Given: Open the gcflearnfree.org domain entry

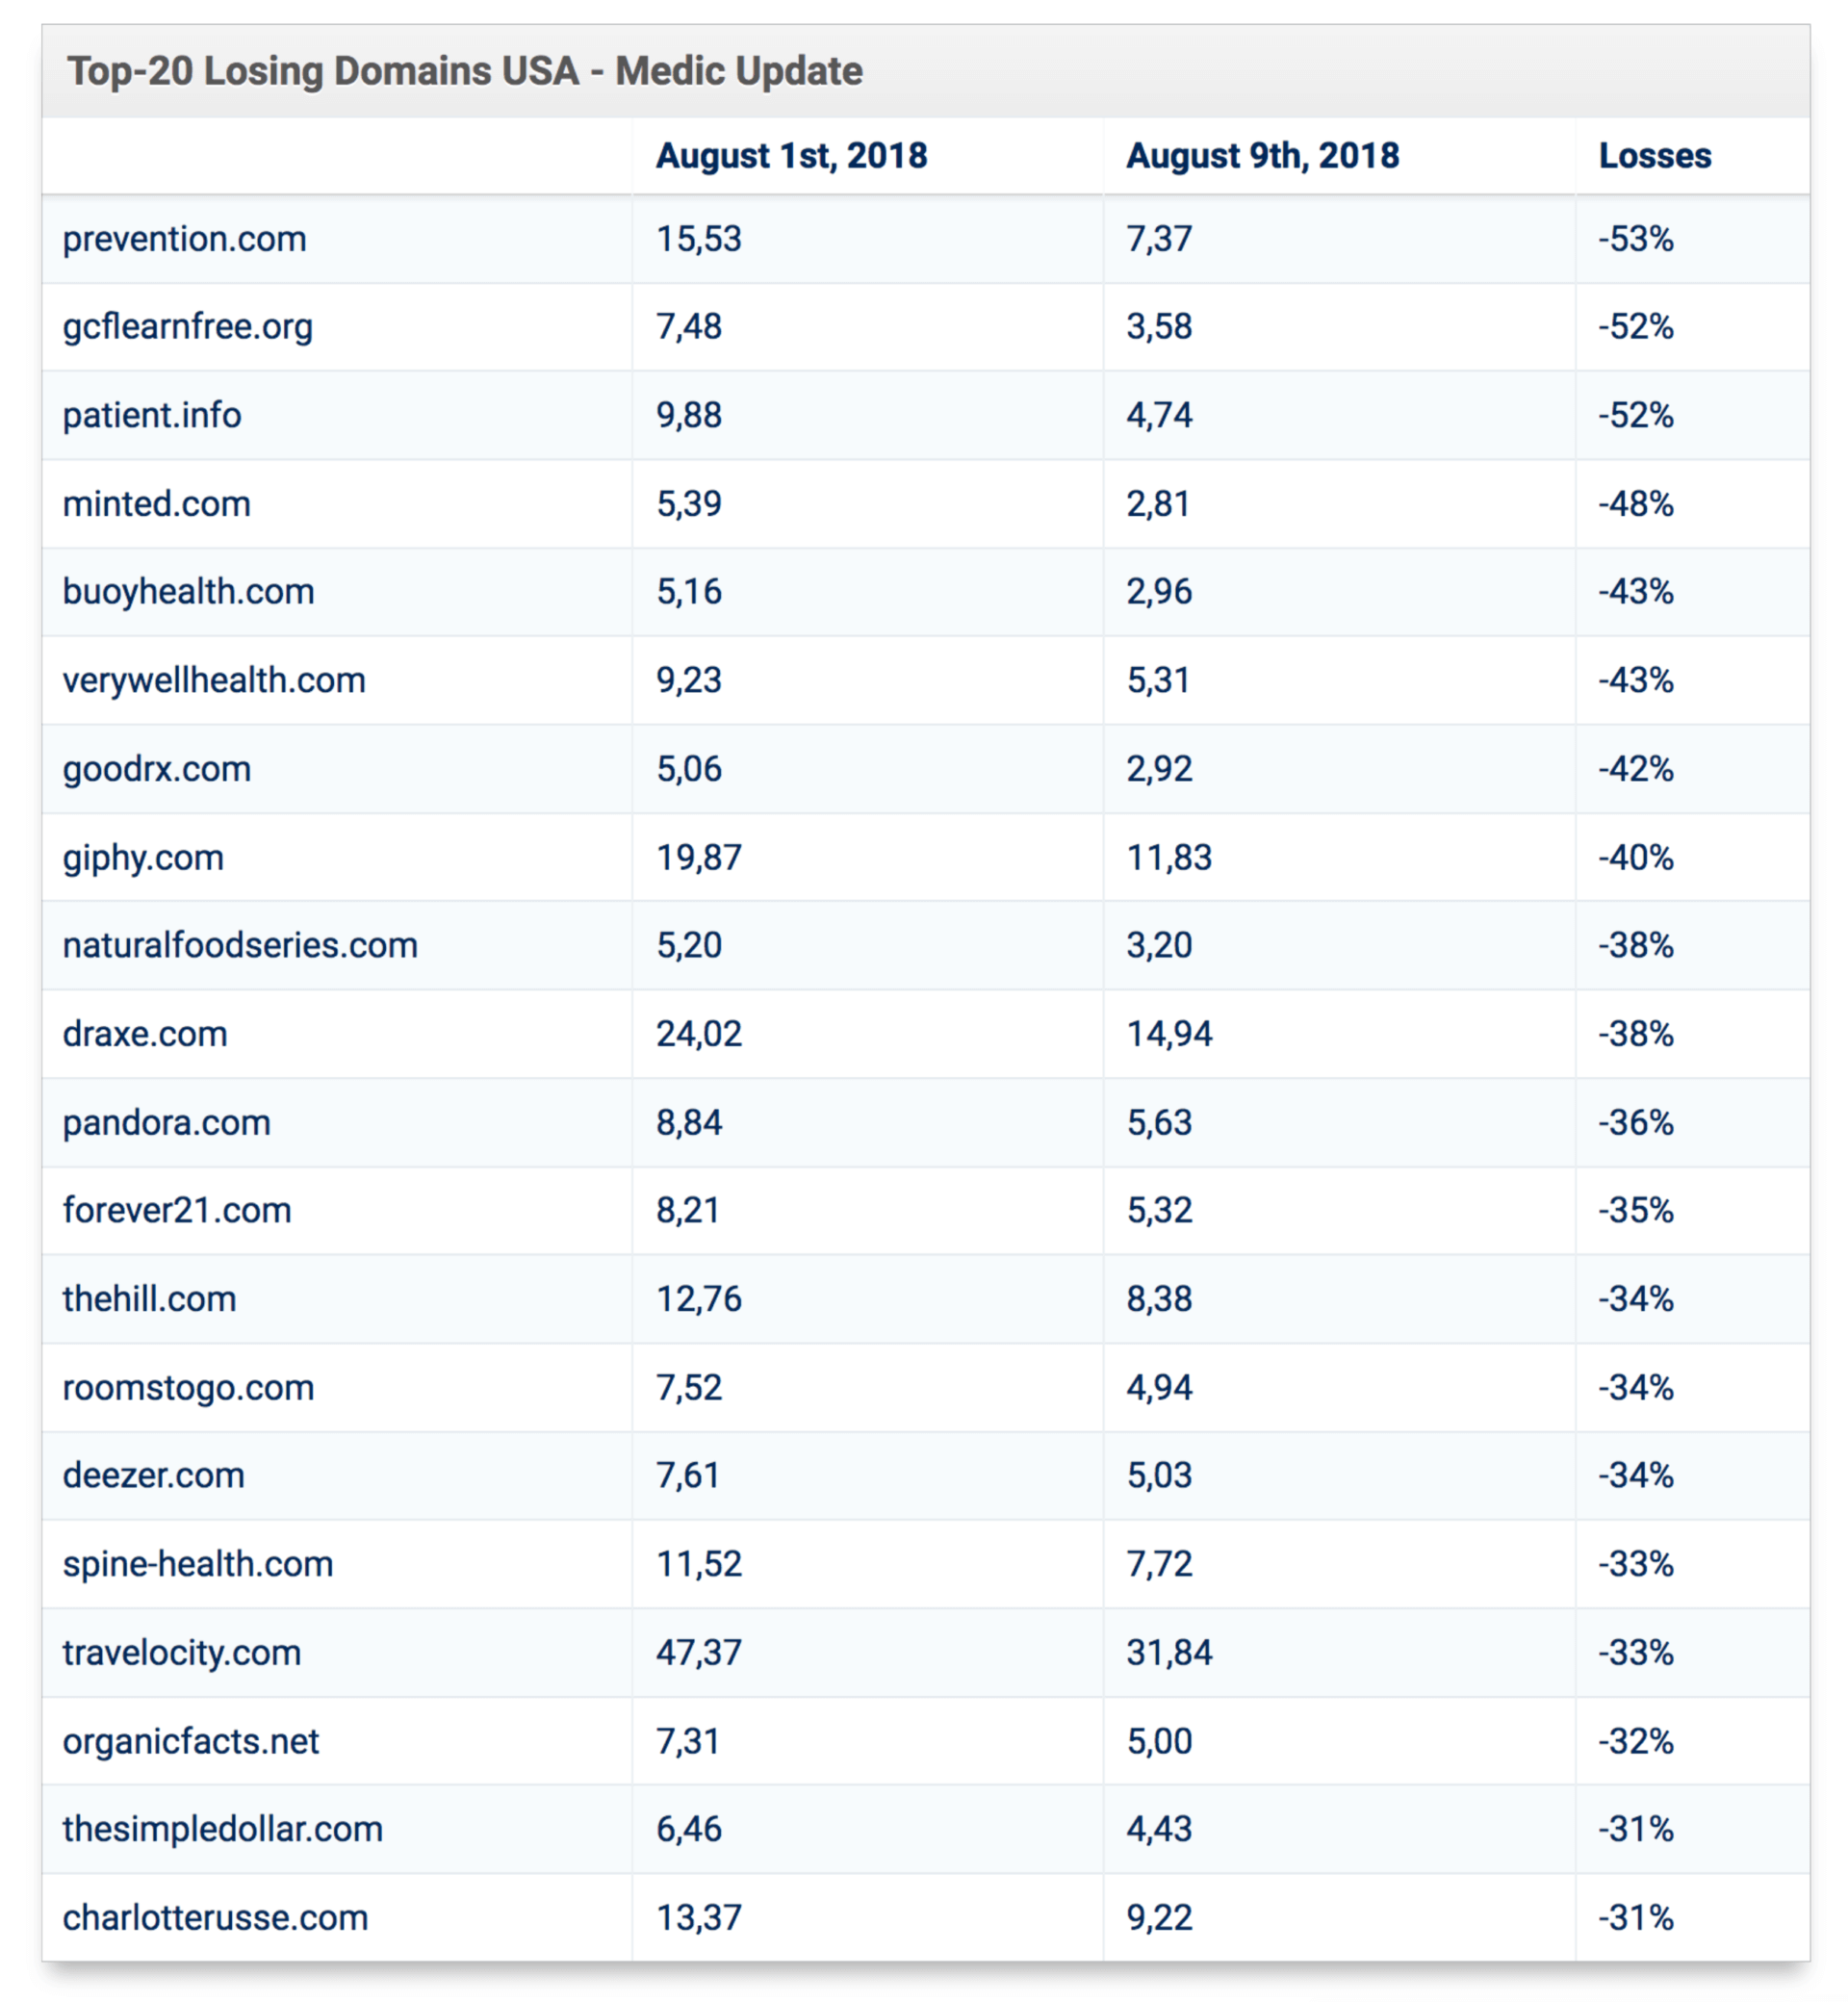Looking at the screenshot, I should tap(188, 327).
